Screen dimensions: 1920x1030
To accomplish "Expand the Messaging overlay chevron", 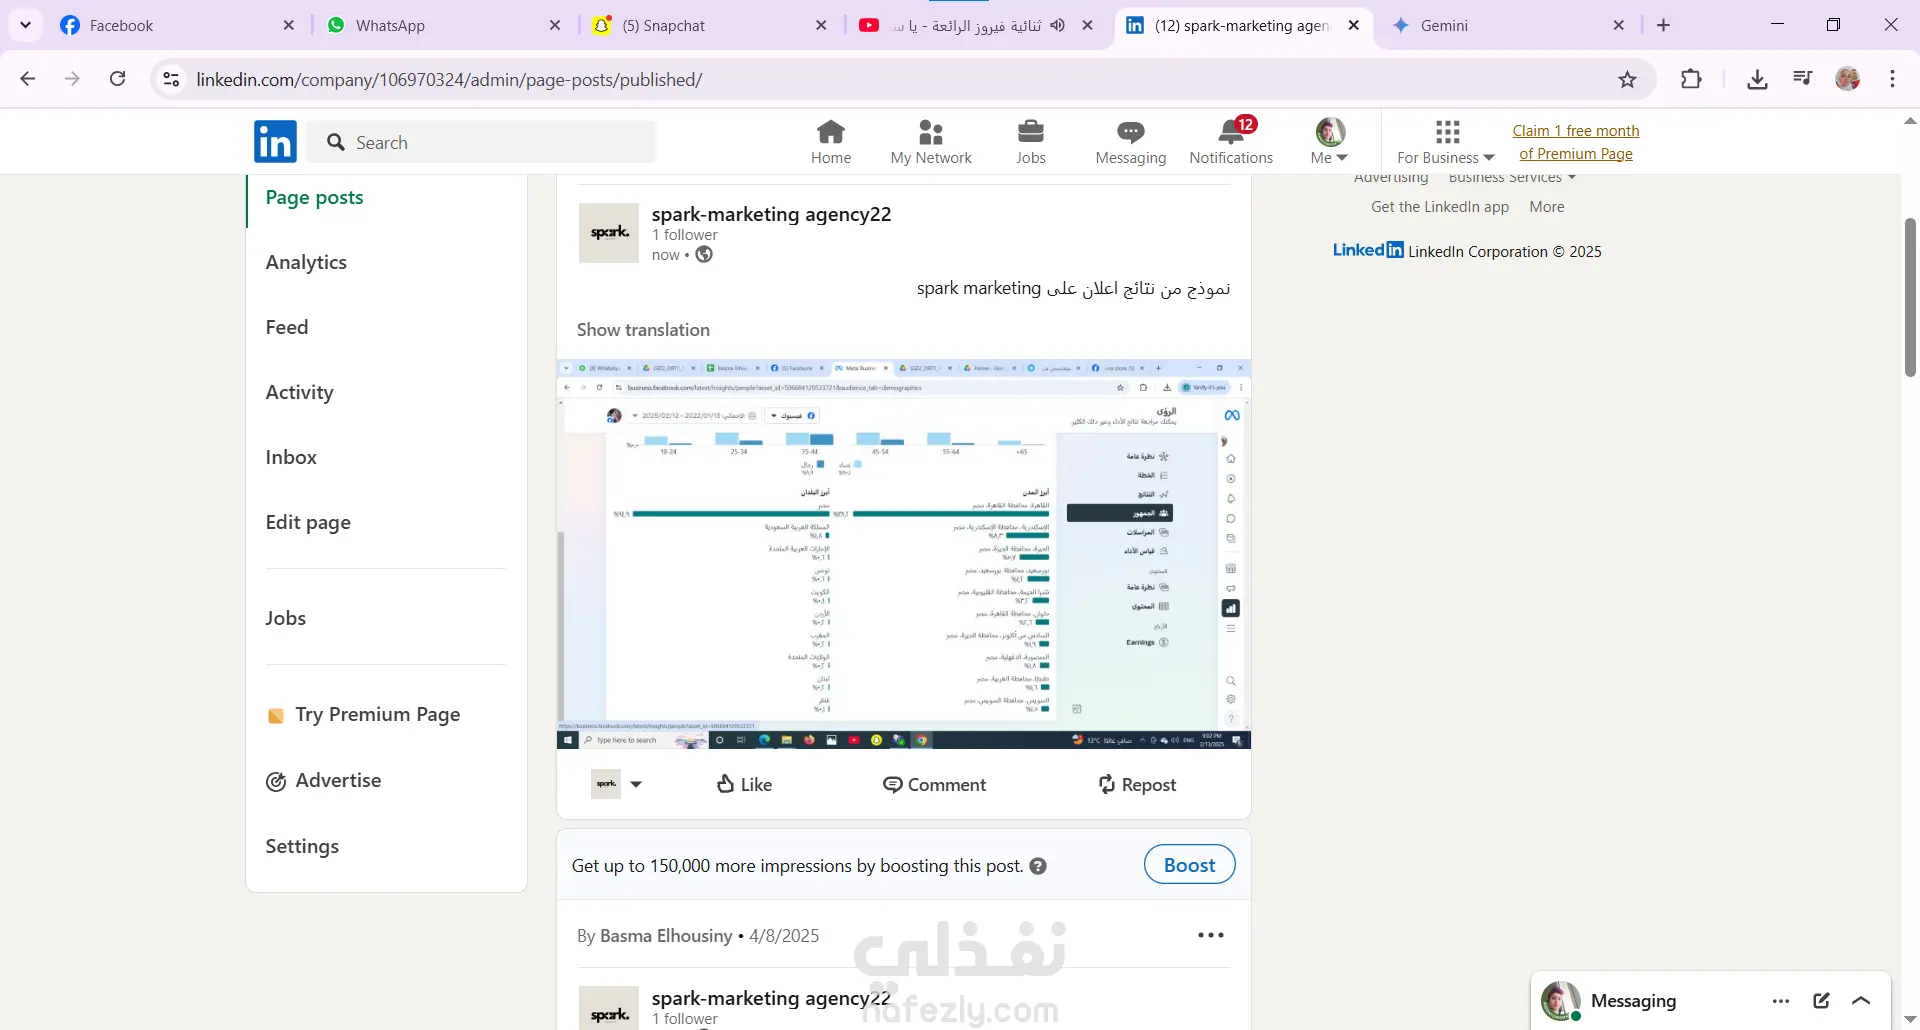I will click(x=1861, y=1001).
